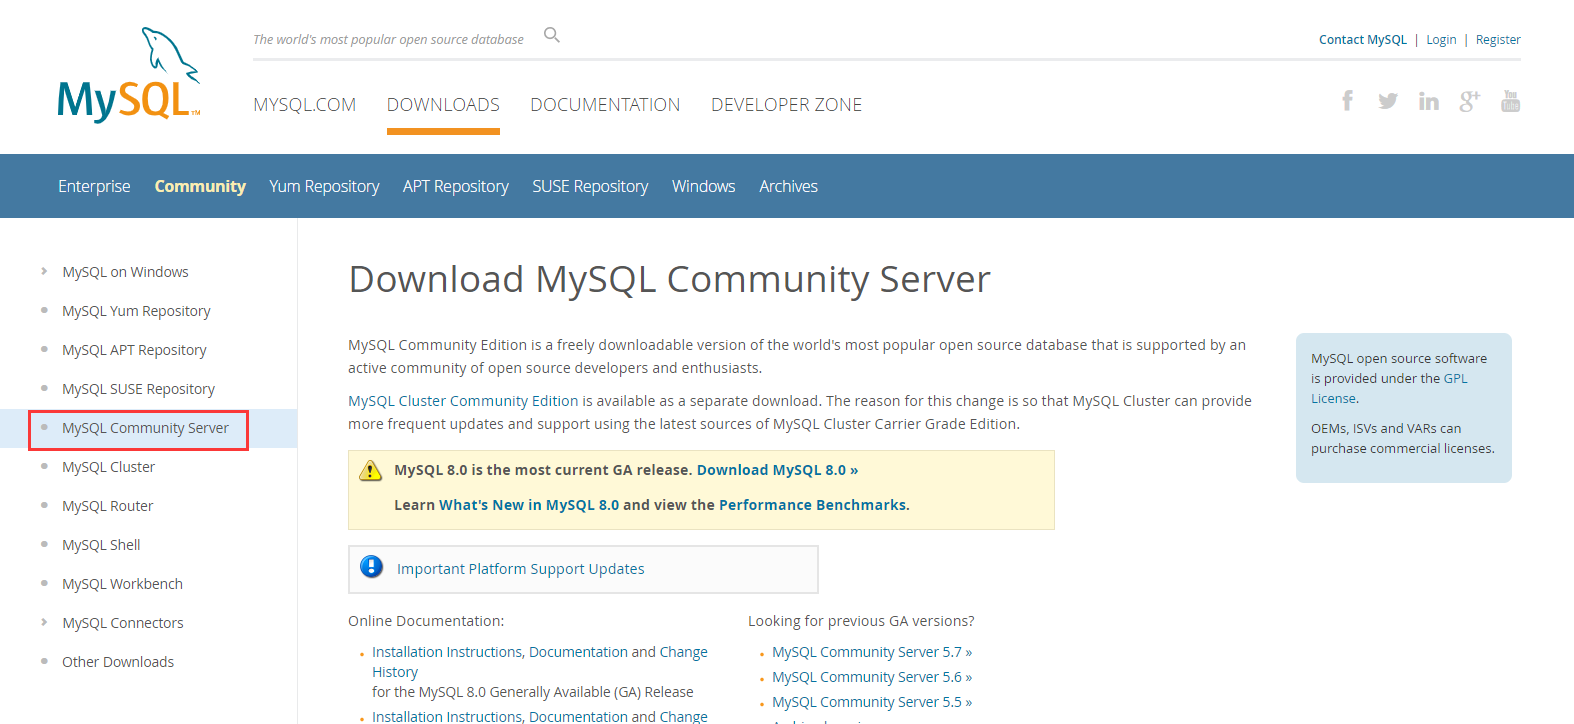Click the 'Online Documentation:' label
The height and width of the screenshot is (724, 1574).
click(426, 621)
